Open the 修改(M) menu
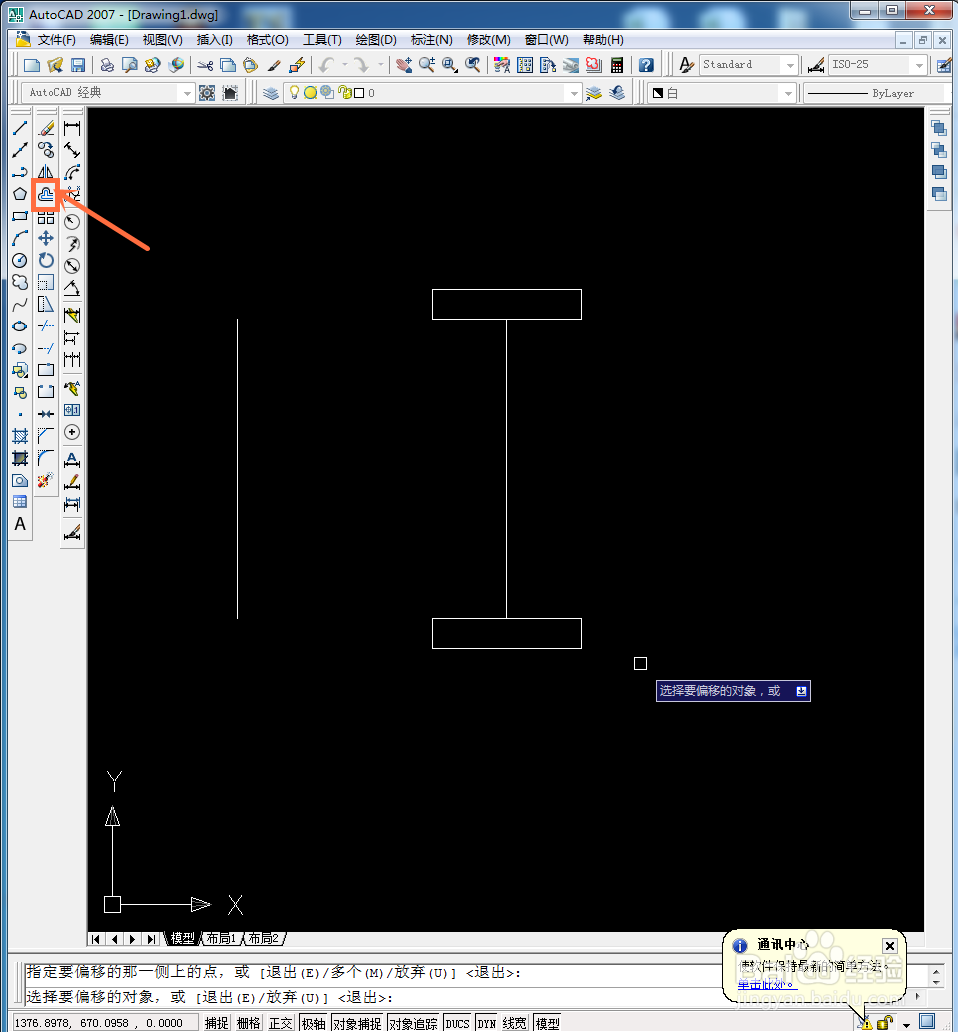Screen dimensions: 958x1032 (x=488, y=39)
